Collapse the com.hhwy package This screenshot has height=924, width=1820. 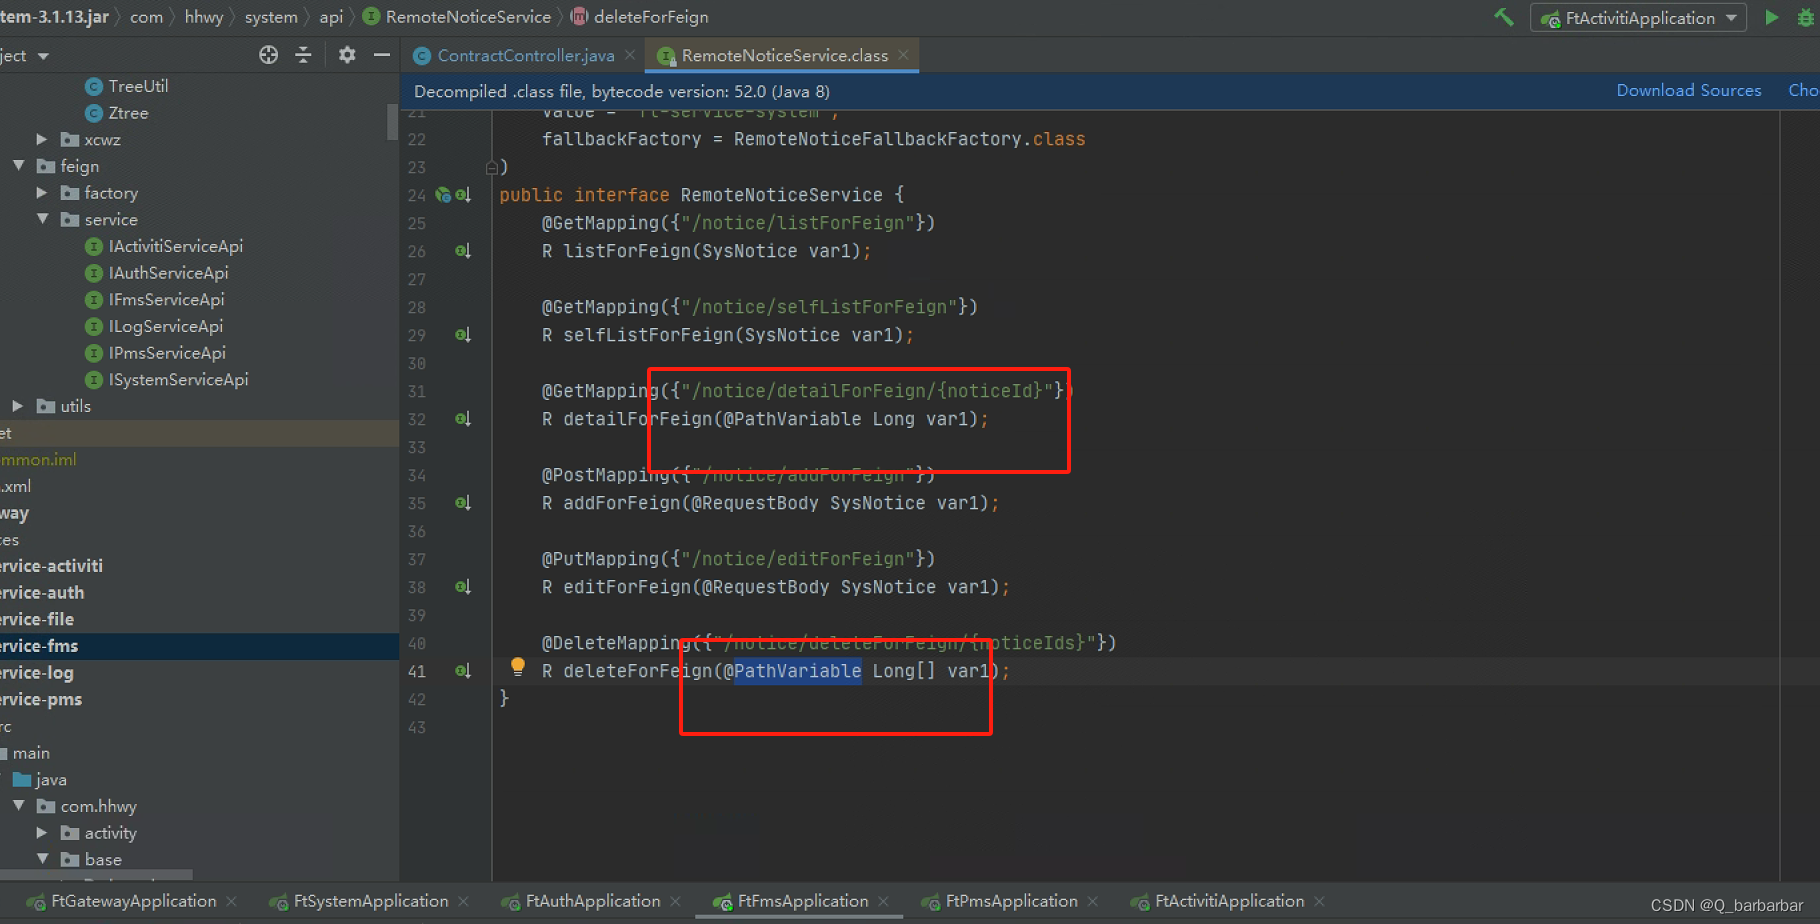pos(18,806)
